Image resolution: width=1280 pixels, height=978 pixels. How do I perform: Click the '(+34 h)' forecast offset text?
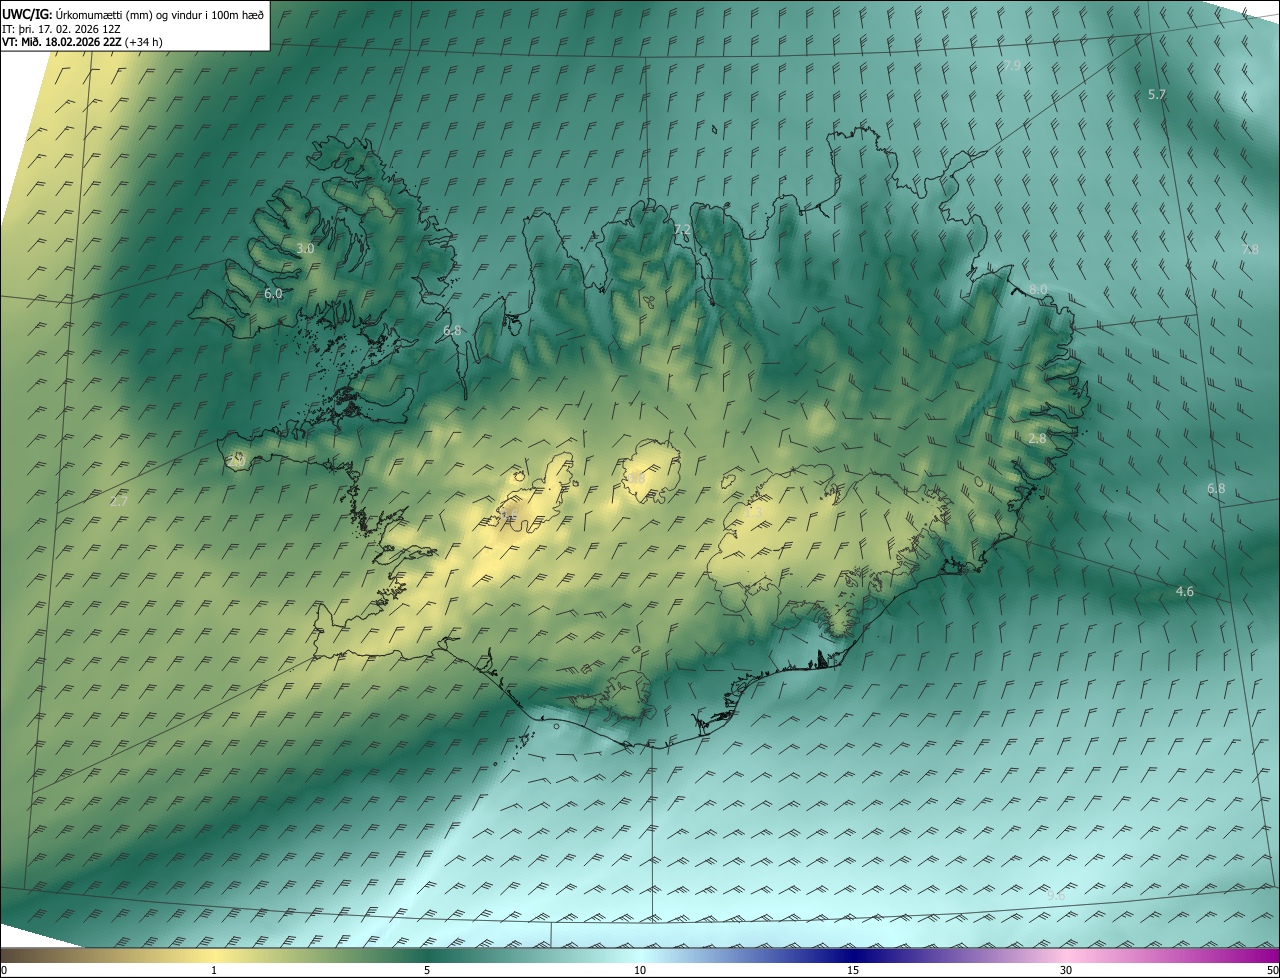145,43
